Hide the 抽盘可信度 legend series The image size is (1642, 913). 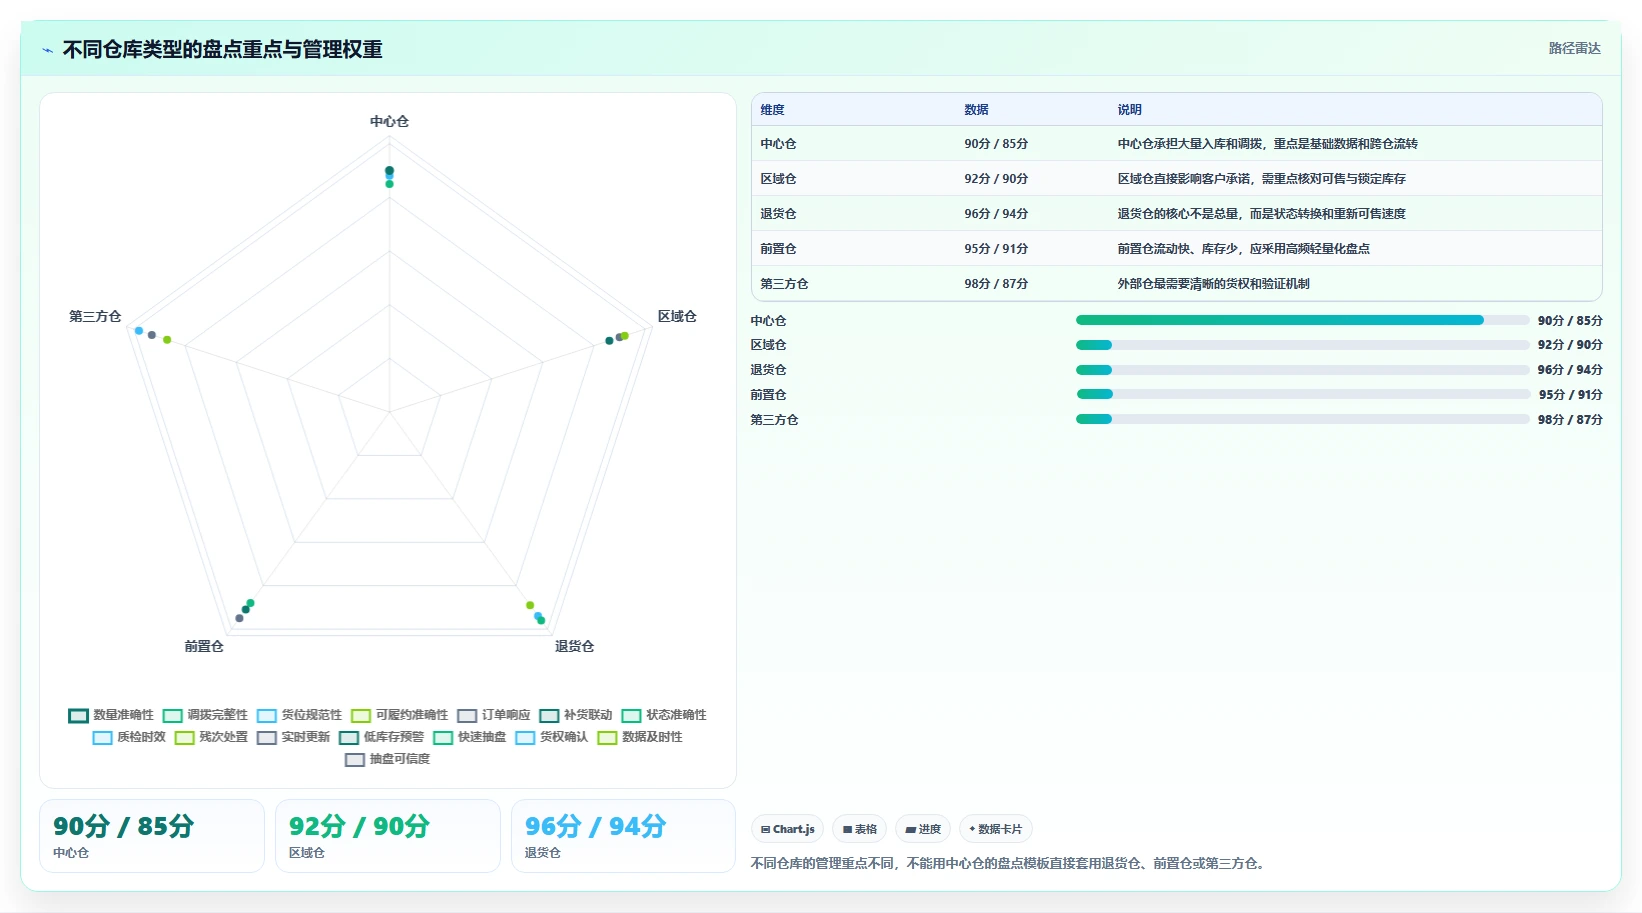(387, 759)
